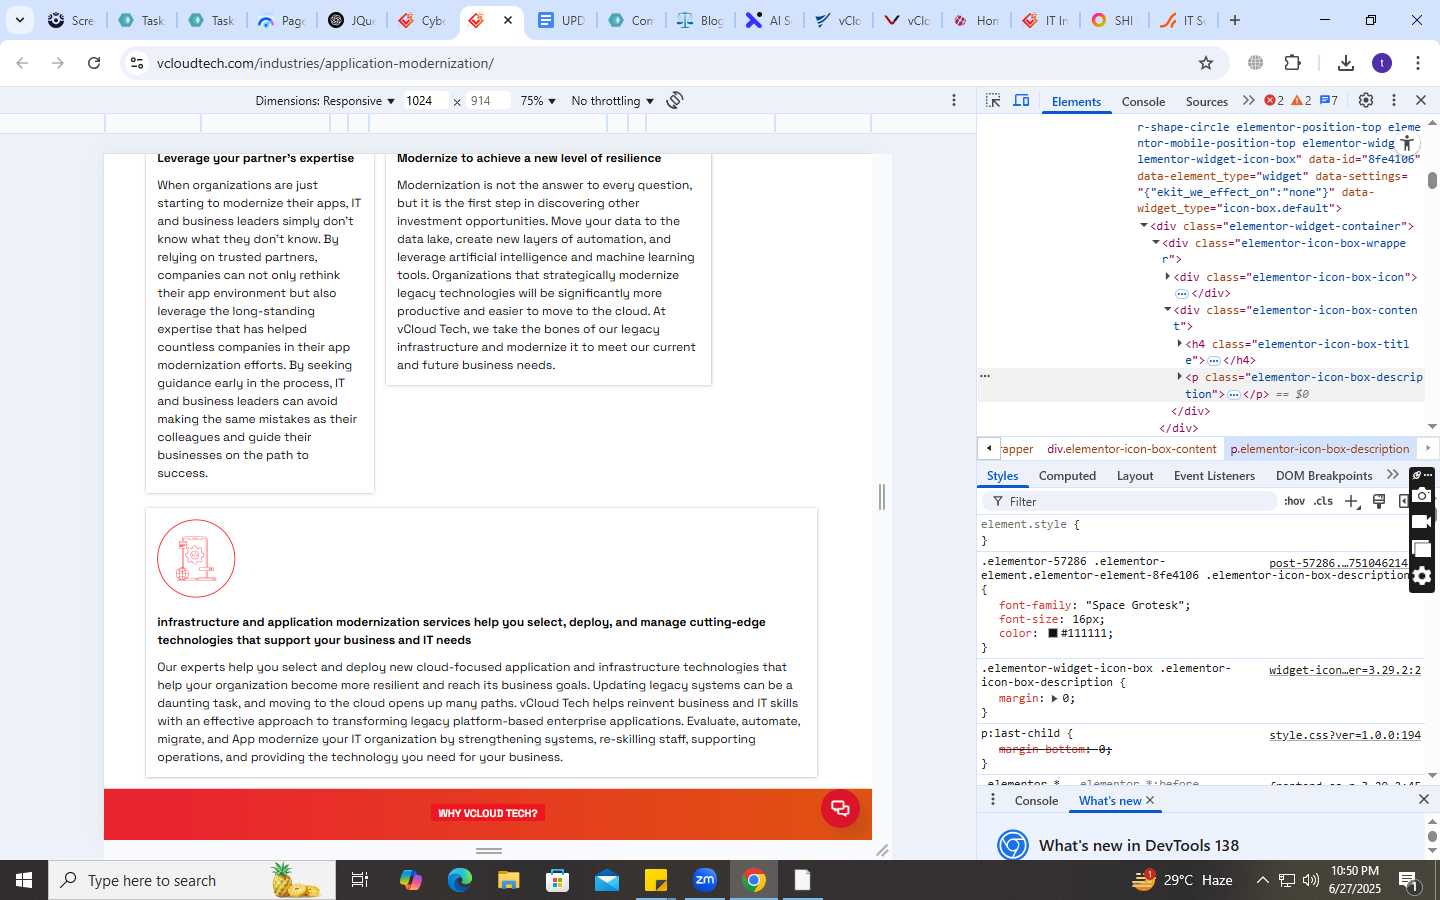Open File Explorer from taskbar

tap(509, 880)
